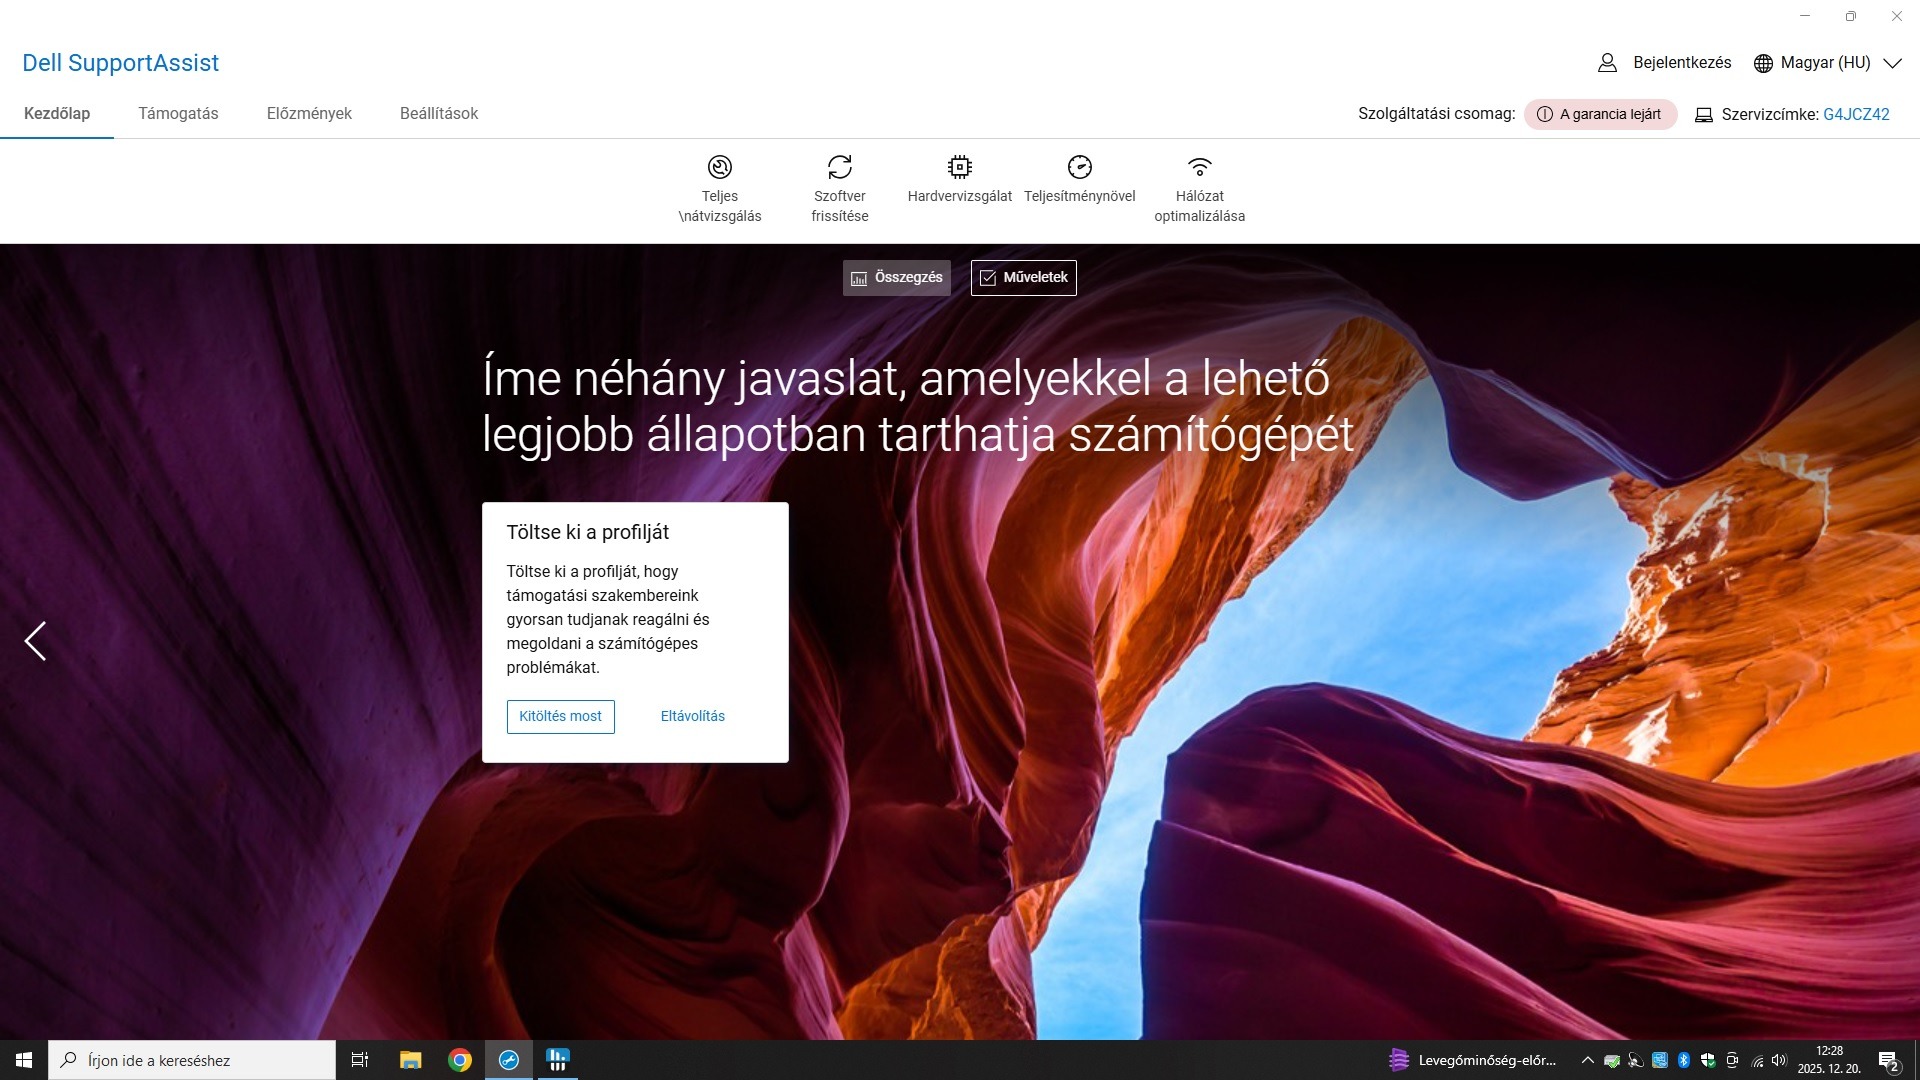Image resolution: width=1920 pixels, height=1080 pixels.
Task: Click the laptop Szervizcímke icon
Action: point(1704,115)
